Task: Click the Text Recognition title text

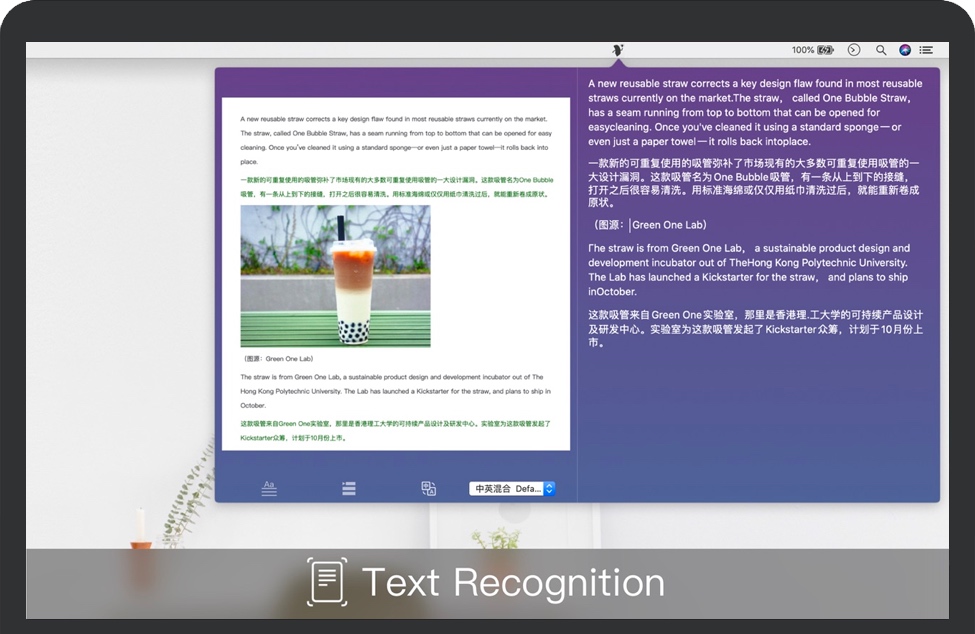Action: tap(513, 582)
